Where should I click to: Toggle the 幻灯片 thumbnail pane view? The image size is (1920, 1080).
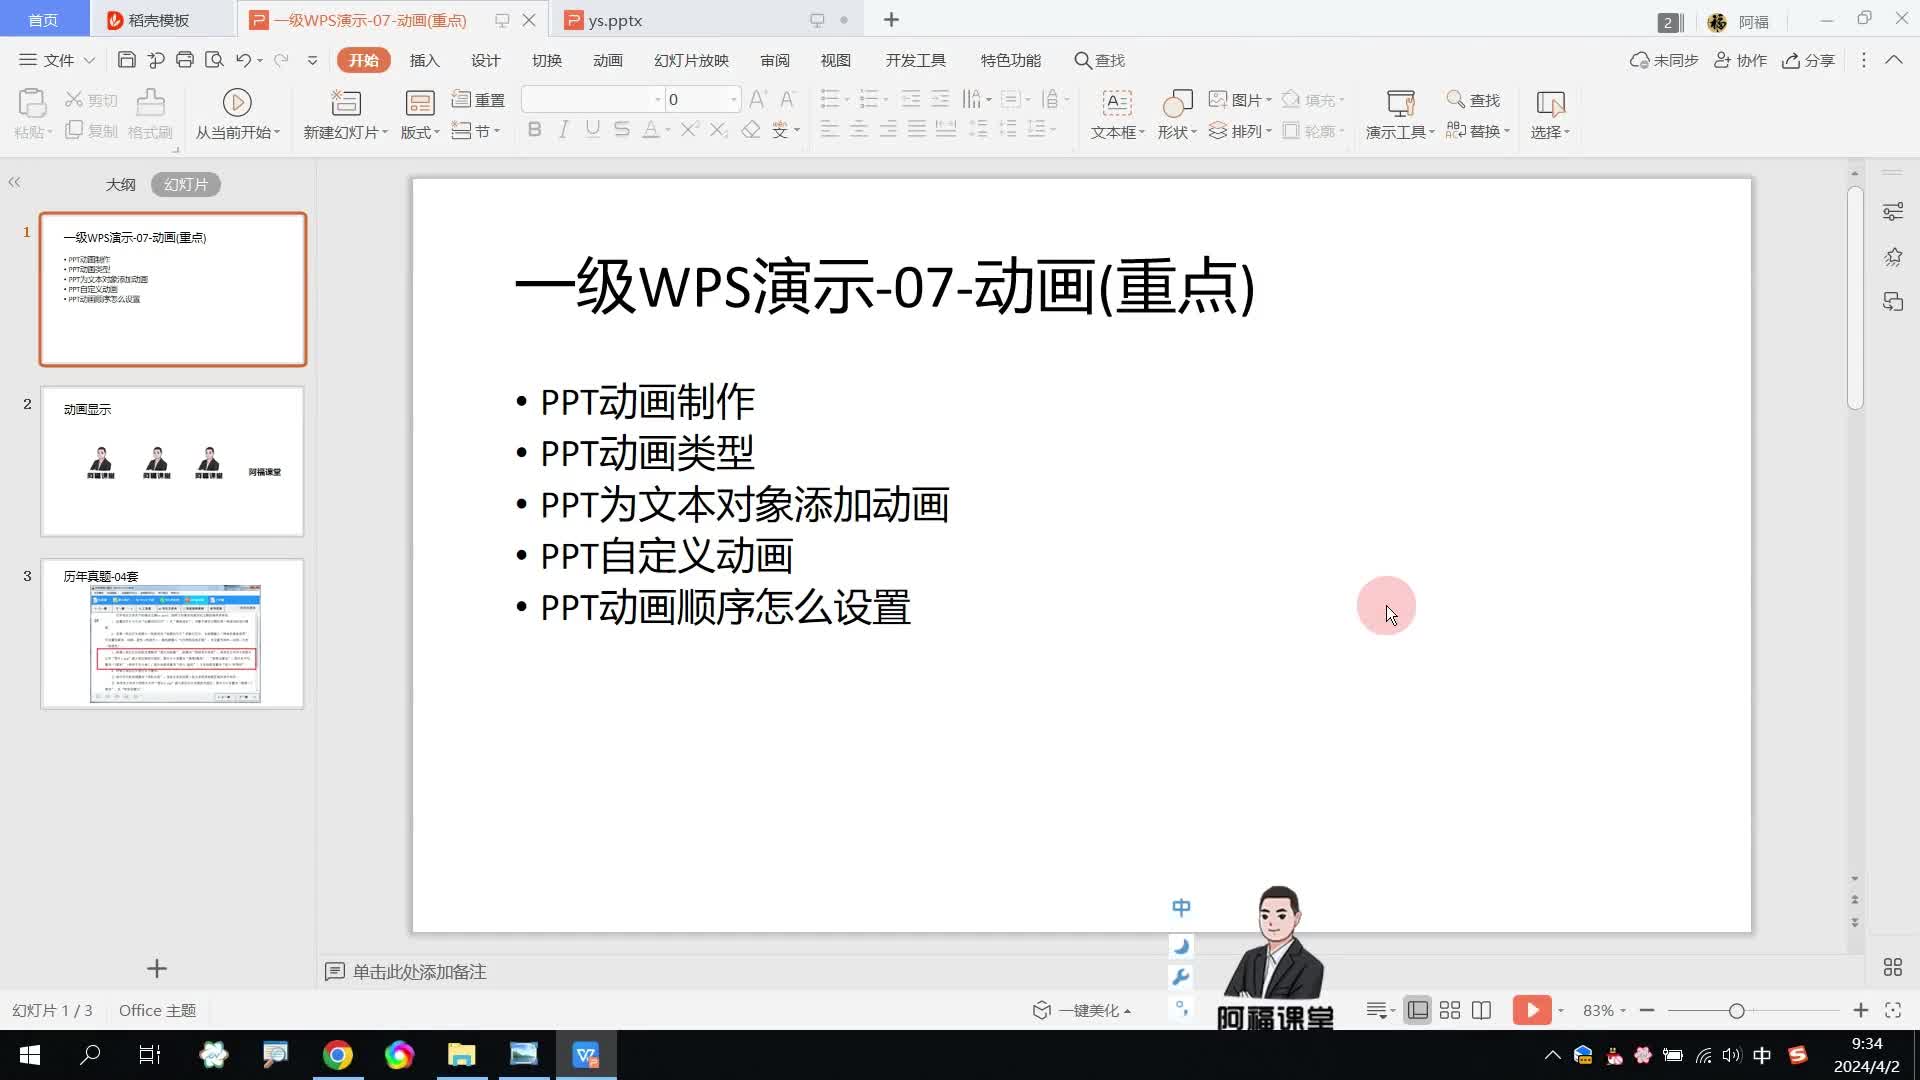click(x=186, y=184)
